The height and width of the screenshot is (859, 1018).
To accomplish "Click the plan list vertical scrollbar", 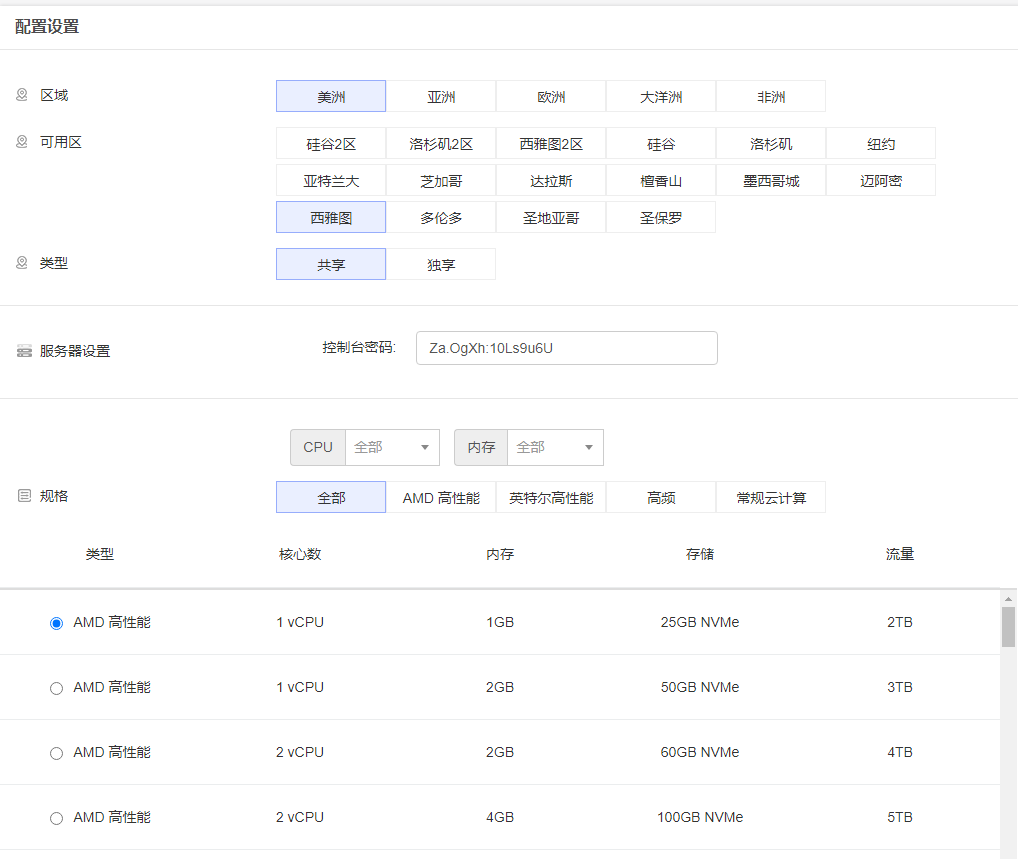I will coord(1008,627).
